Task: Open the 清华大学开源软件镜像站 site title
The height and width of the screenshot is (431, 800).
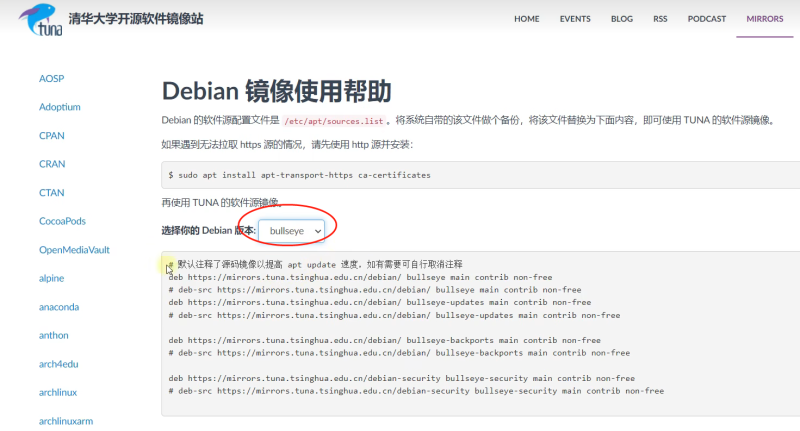Action: (x=136, y=19)
